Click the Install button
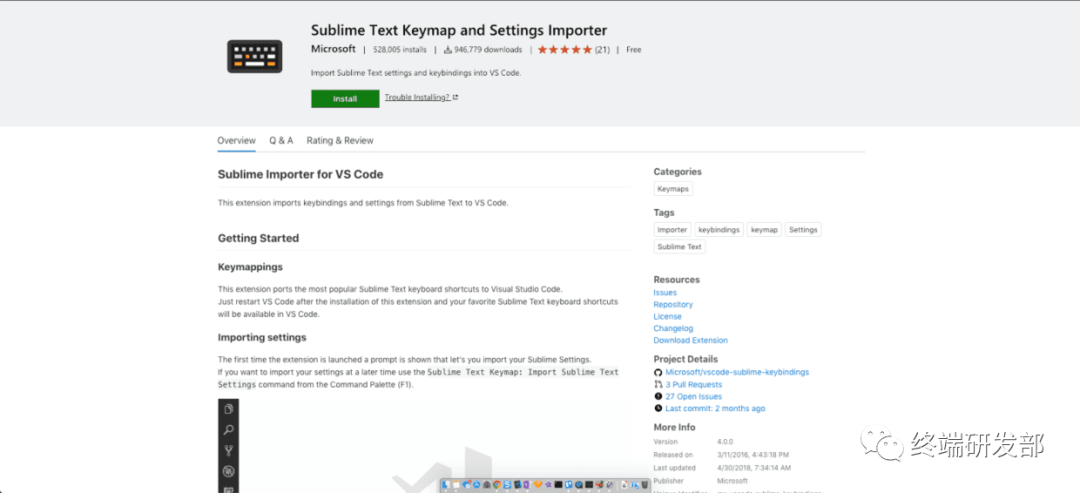 tap(345, 98)
